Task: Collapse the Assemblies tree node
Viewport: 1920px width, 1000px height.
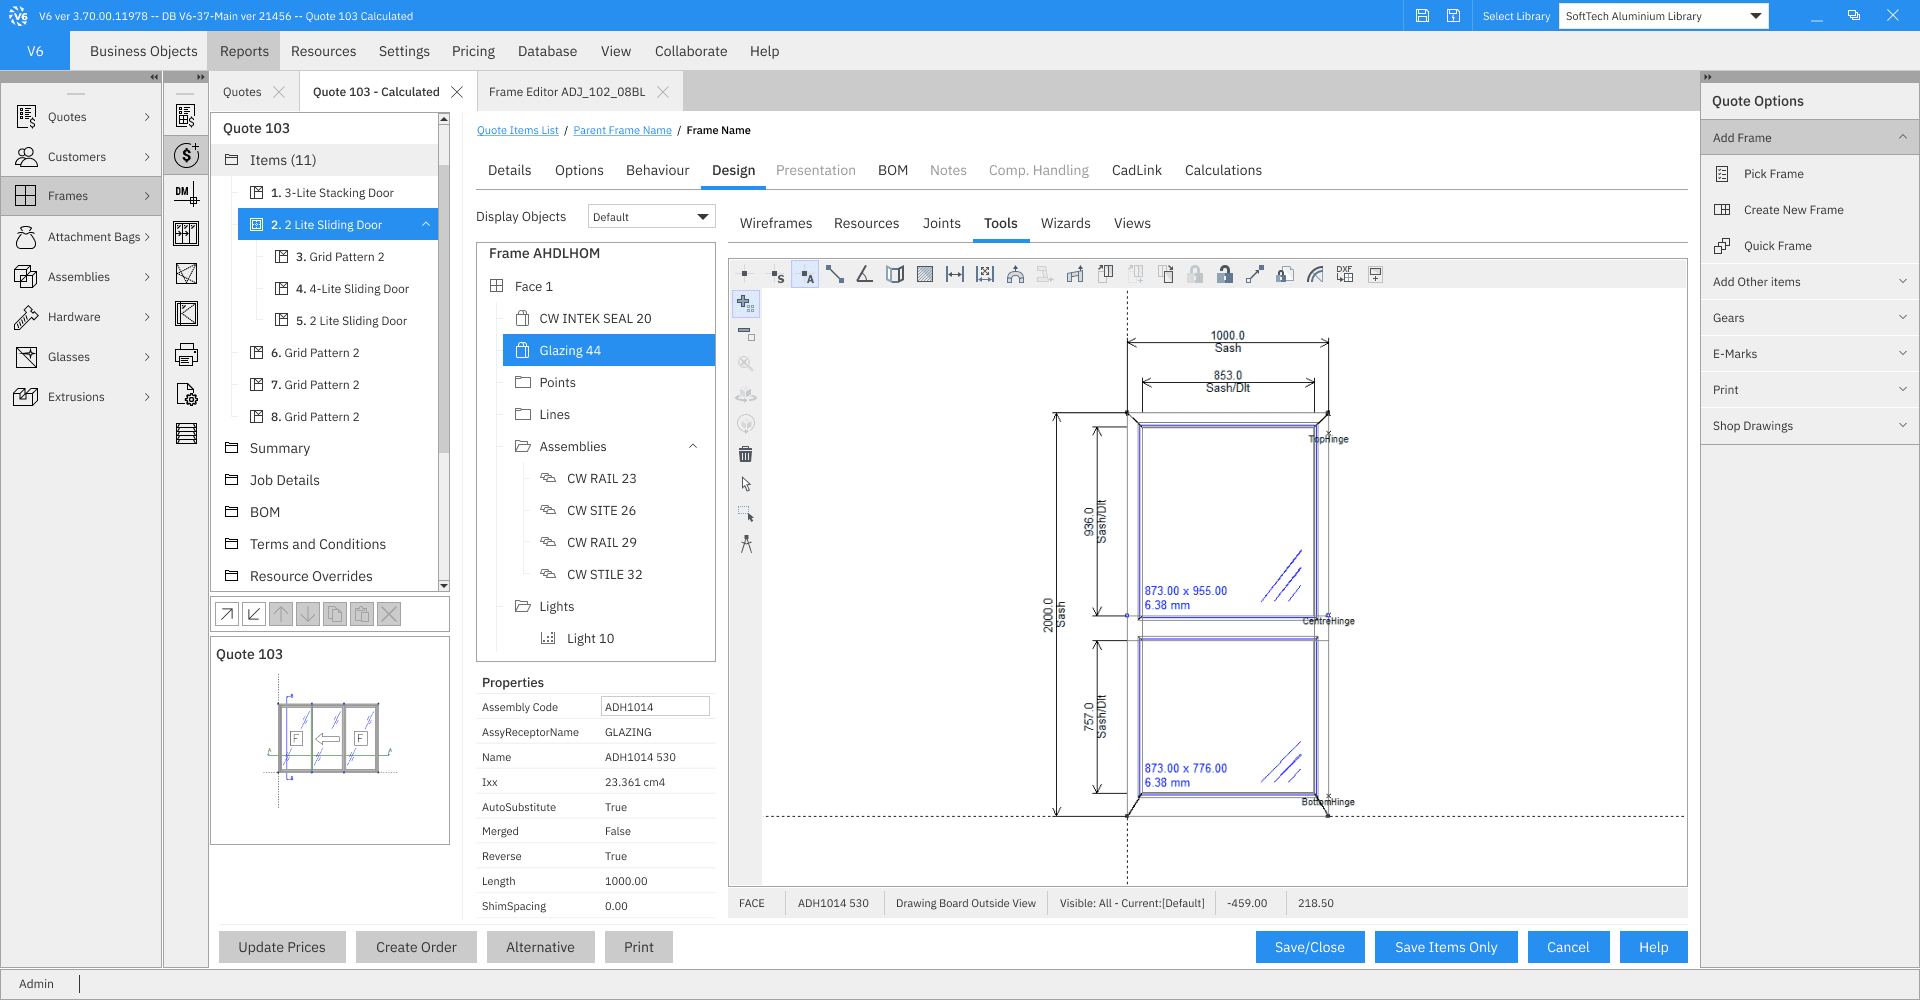Action: pos(693,446)
